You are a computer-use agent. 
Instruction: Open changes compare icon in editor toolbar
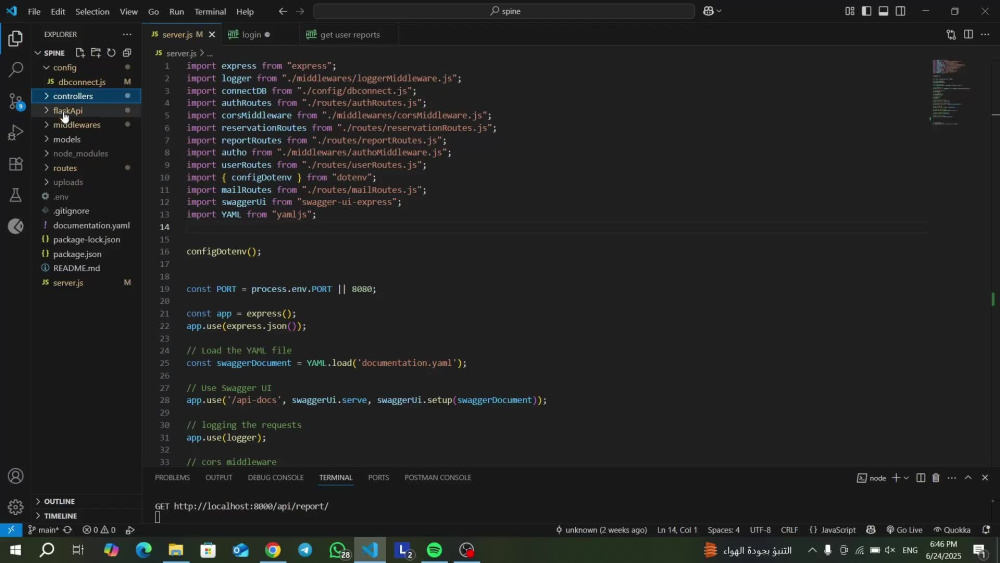[951, 34]
